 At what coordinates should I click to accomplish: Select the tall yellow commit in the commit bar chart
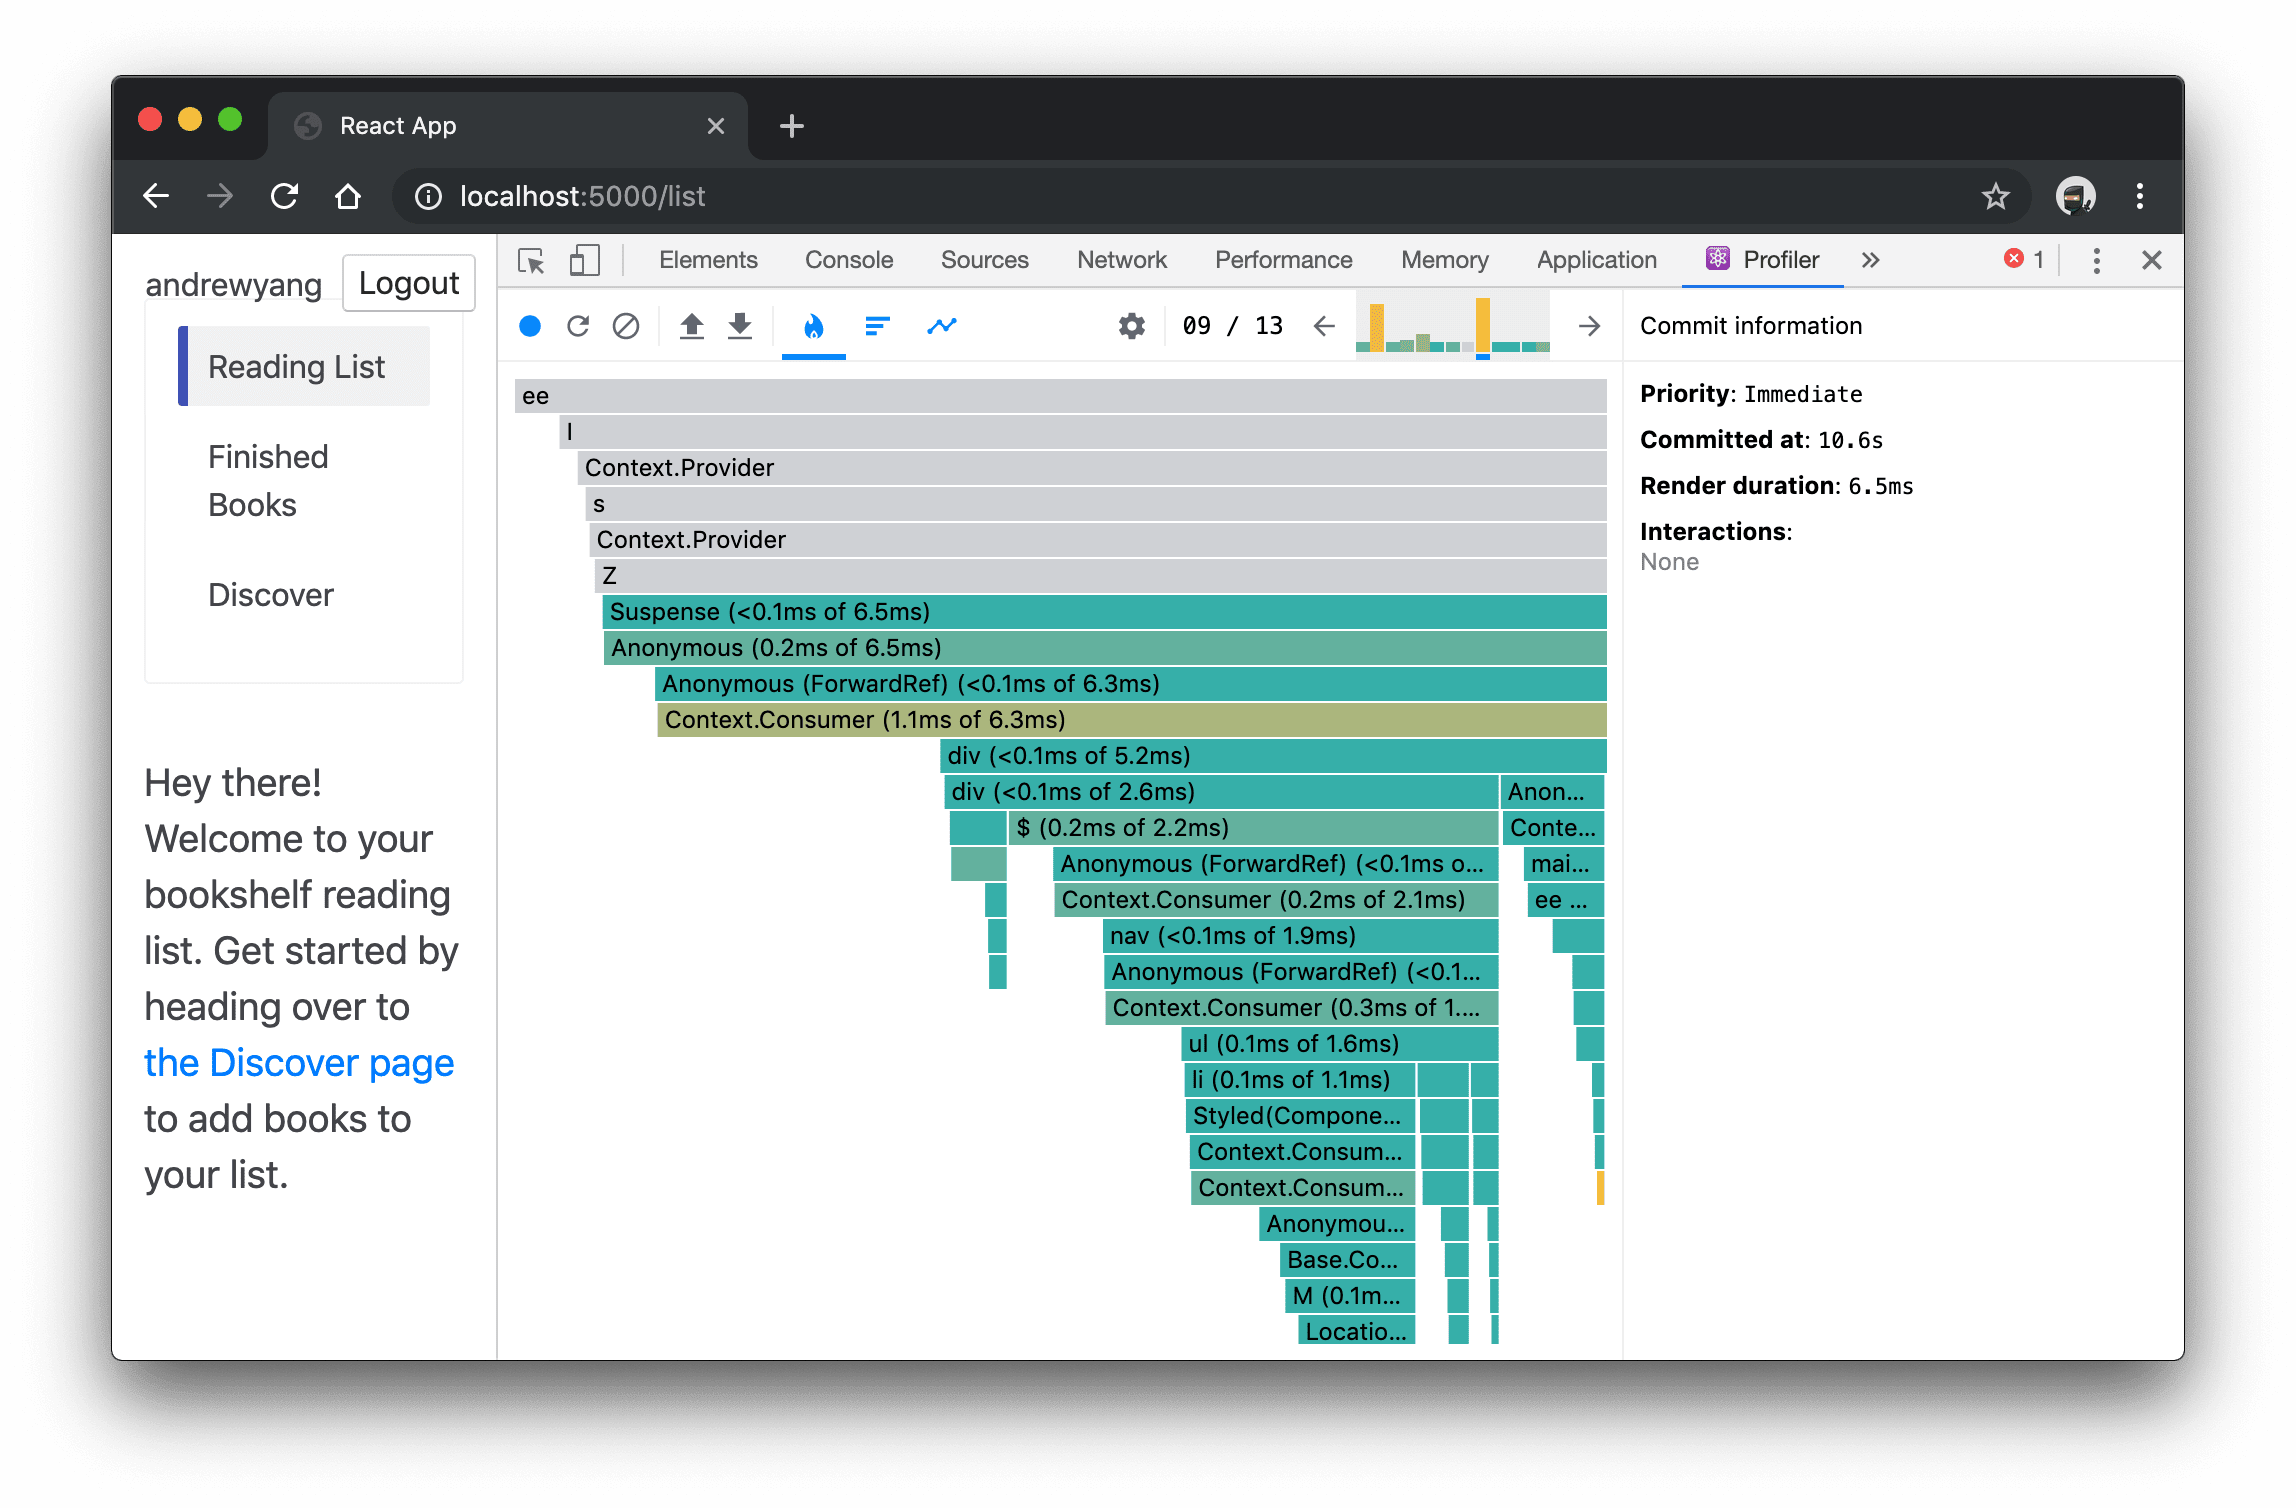click(1483, 325)
